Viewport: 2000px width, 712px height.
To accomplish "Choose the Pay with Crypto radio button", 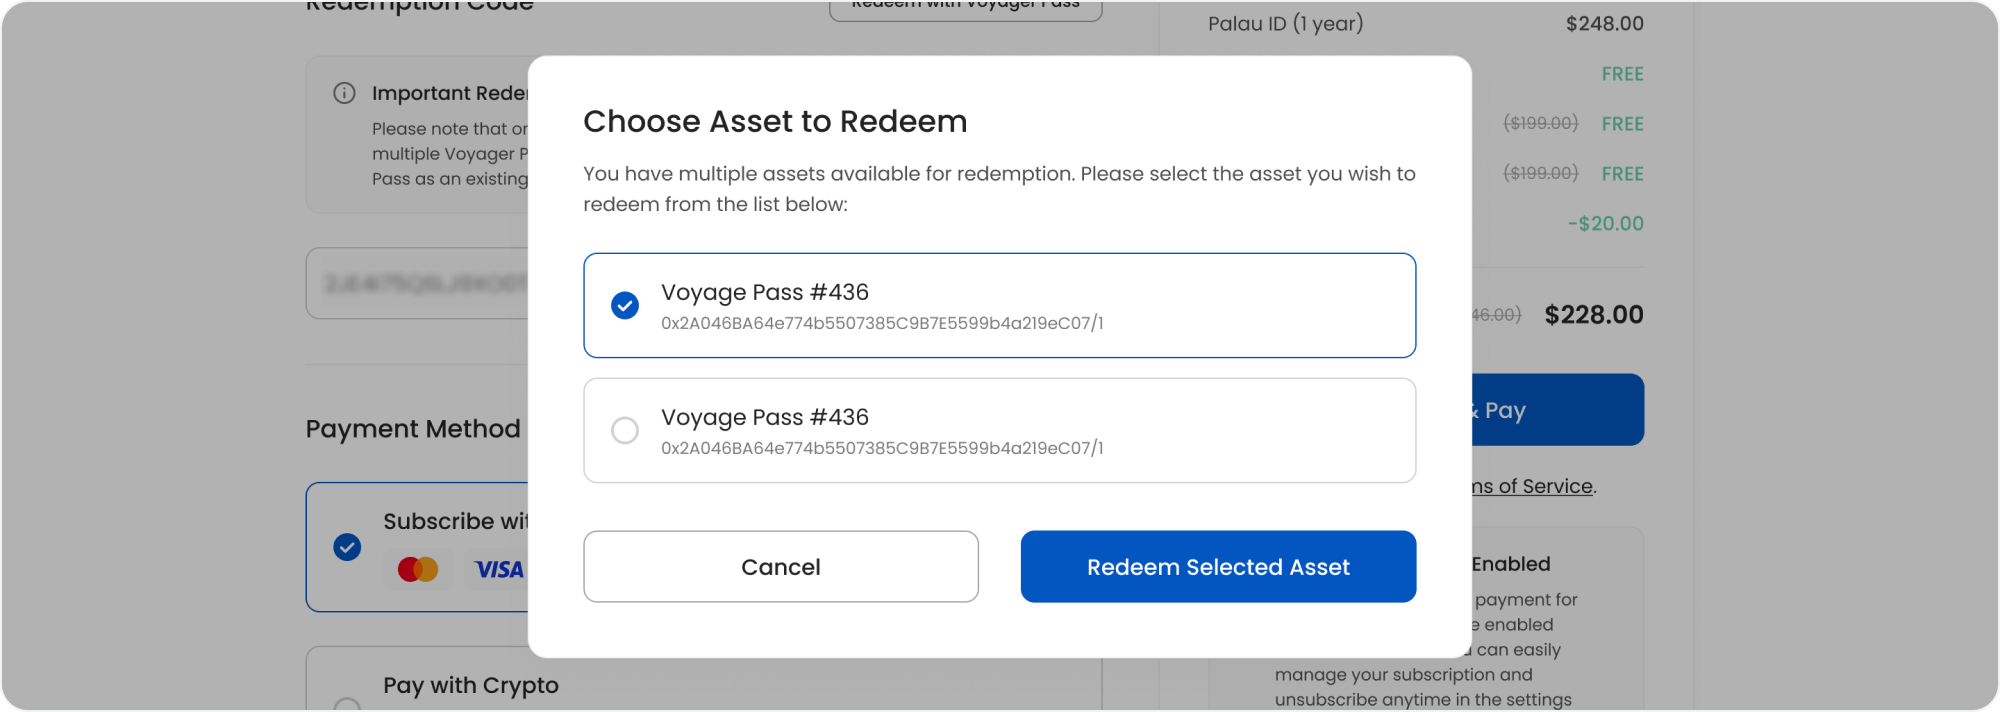I will 347,704.
